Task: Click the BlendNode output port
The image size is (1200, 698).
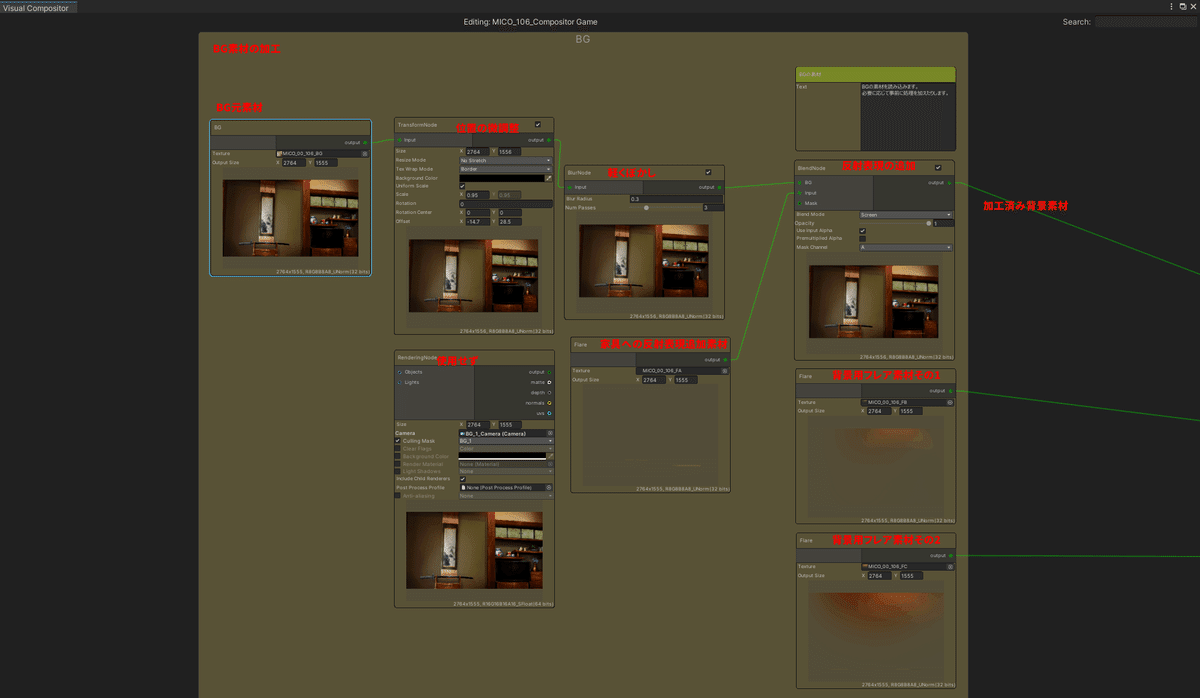Action: 949,183
